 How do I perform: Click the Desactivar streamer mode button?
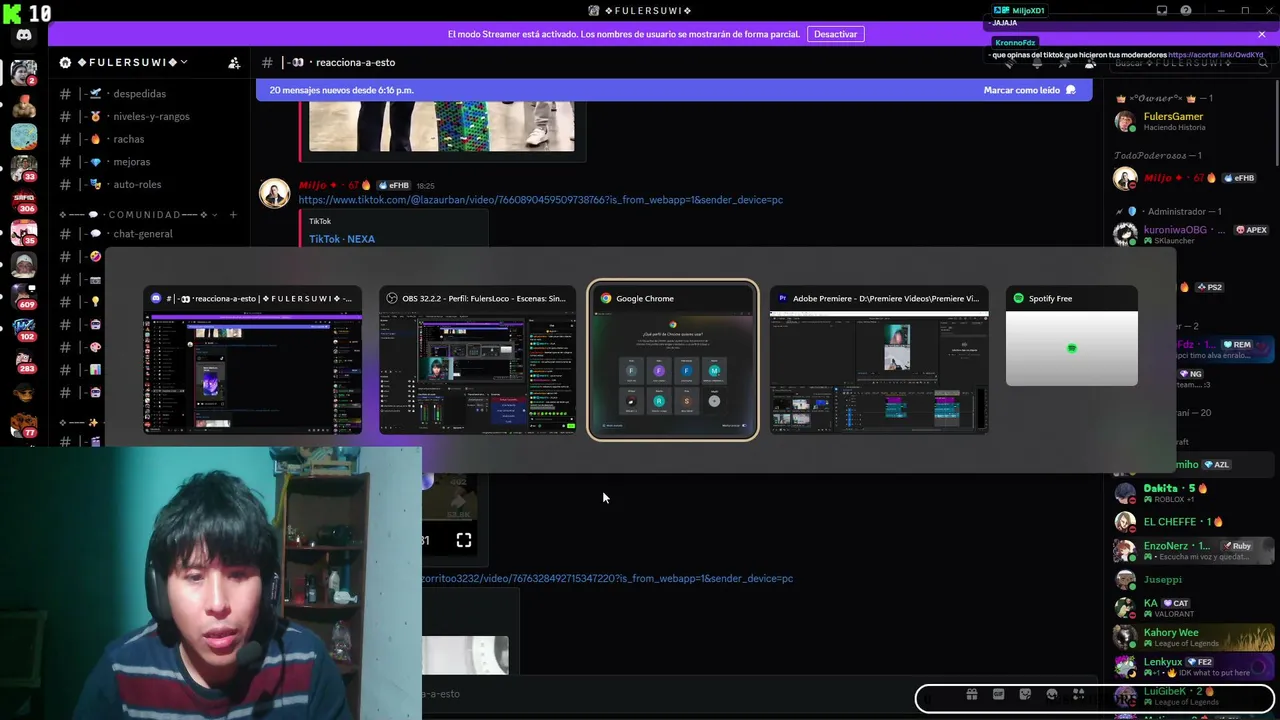coord(835,34)
